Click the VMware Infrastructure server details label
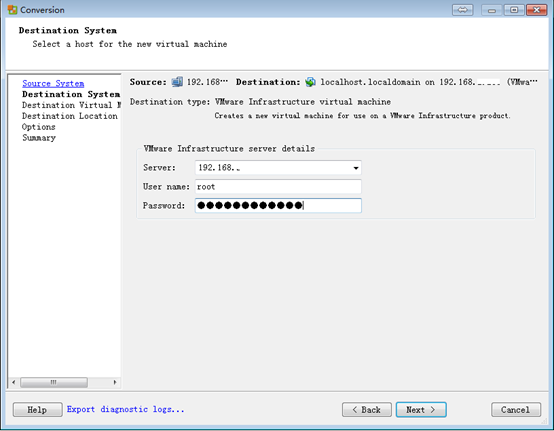The height and width of the screenshot is (431, 554). [x=229, y=149]
